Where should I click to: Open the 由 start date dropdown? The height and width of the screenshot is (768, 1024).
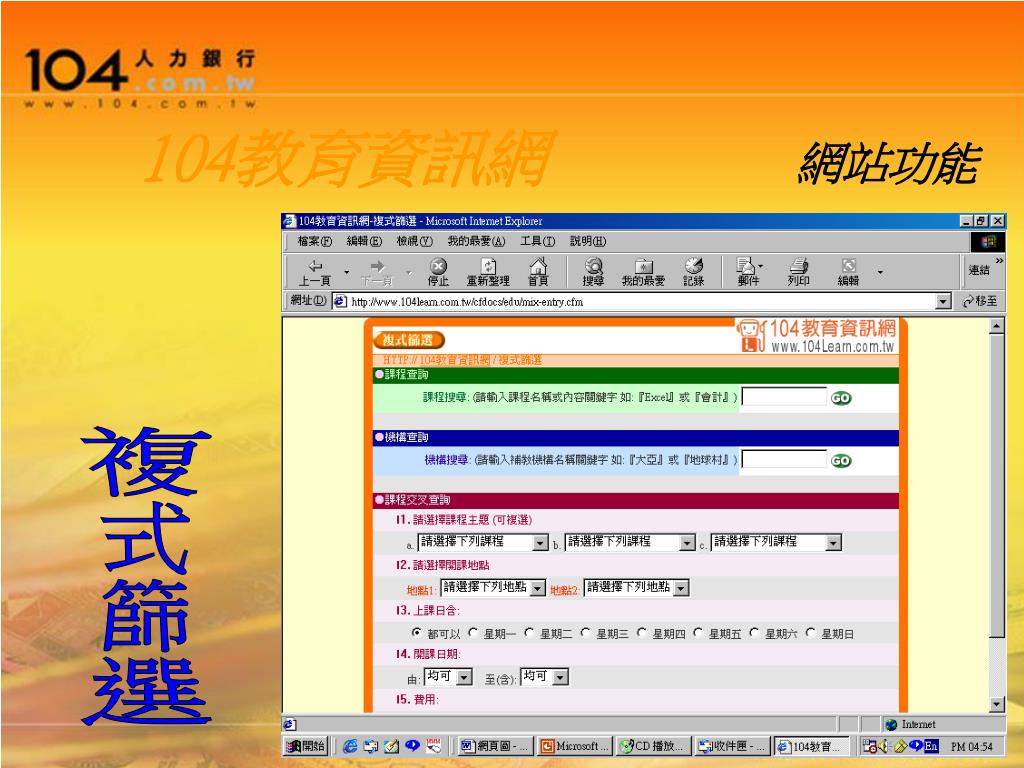[448, 677]
